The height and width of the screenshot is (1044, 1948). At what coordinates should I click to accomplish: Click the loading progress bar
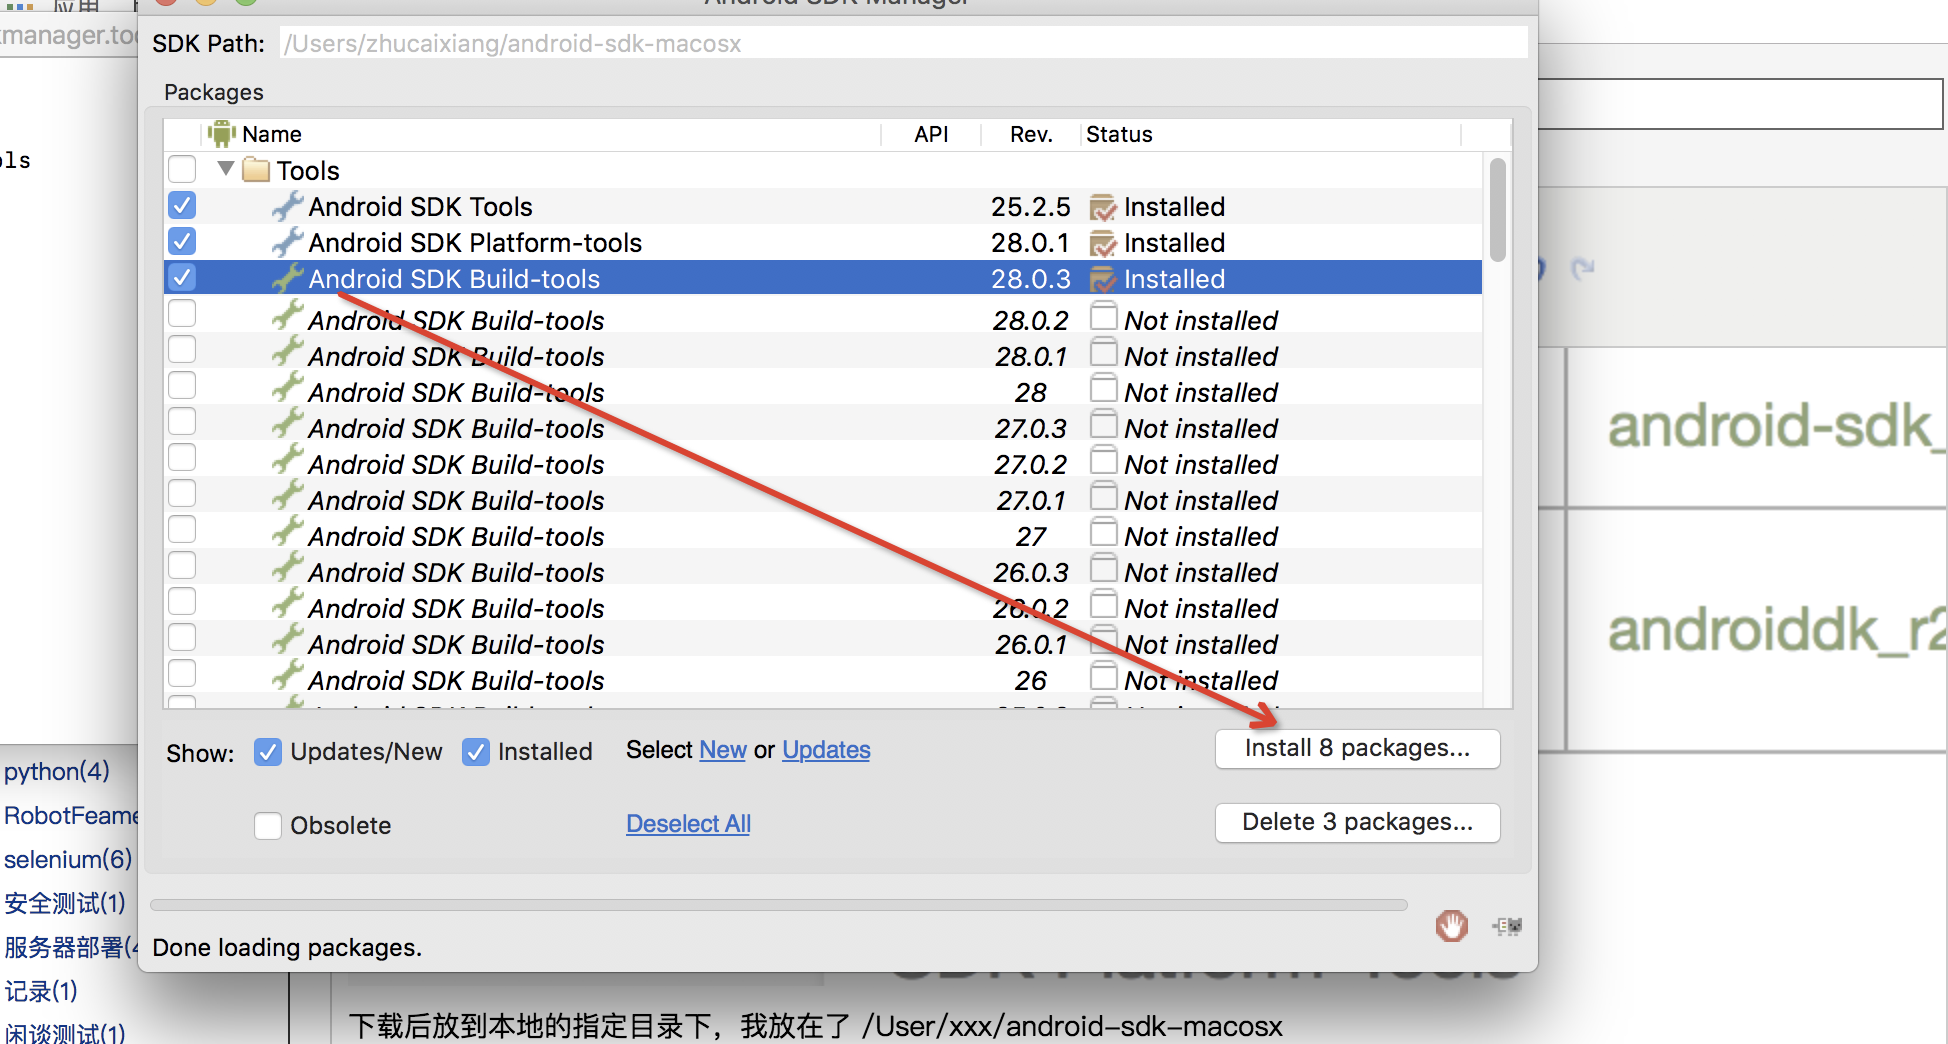pos(778,905)
